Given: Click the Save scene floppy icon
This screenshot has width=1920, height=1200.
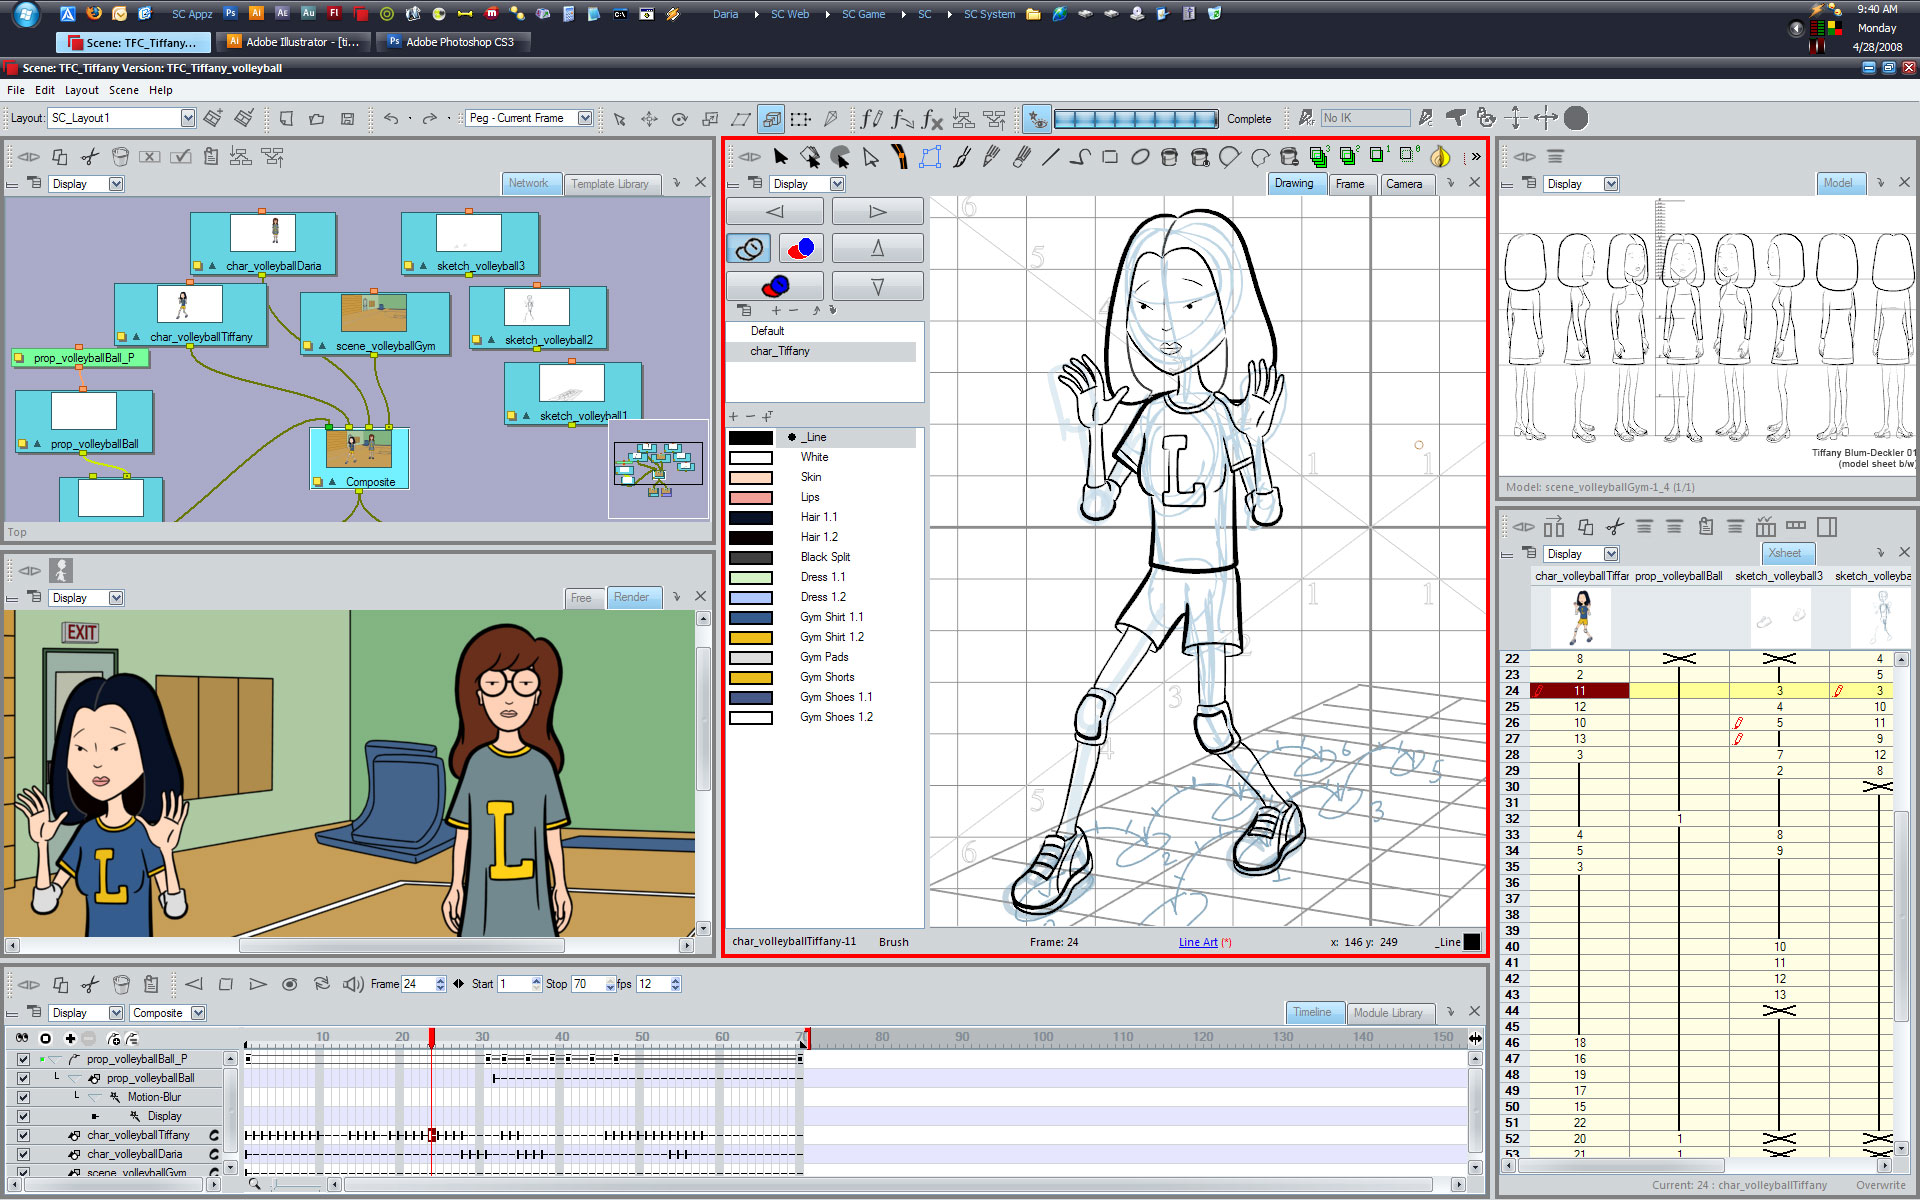Looking at the screenshot, I should (x=347, y=119).
